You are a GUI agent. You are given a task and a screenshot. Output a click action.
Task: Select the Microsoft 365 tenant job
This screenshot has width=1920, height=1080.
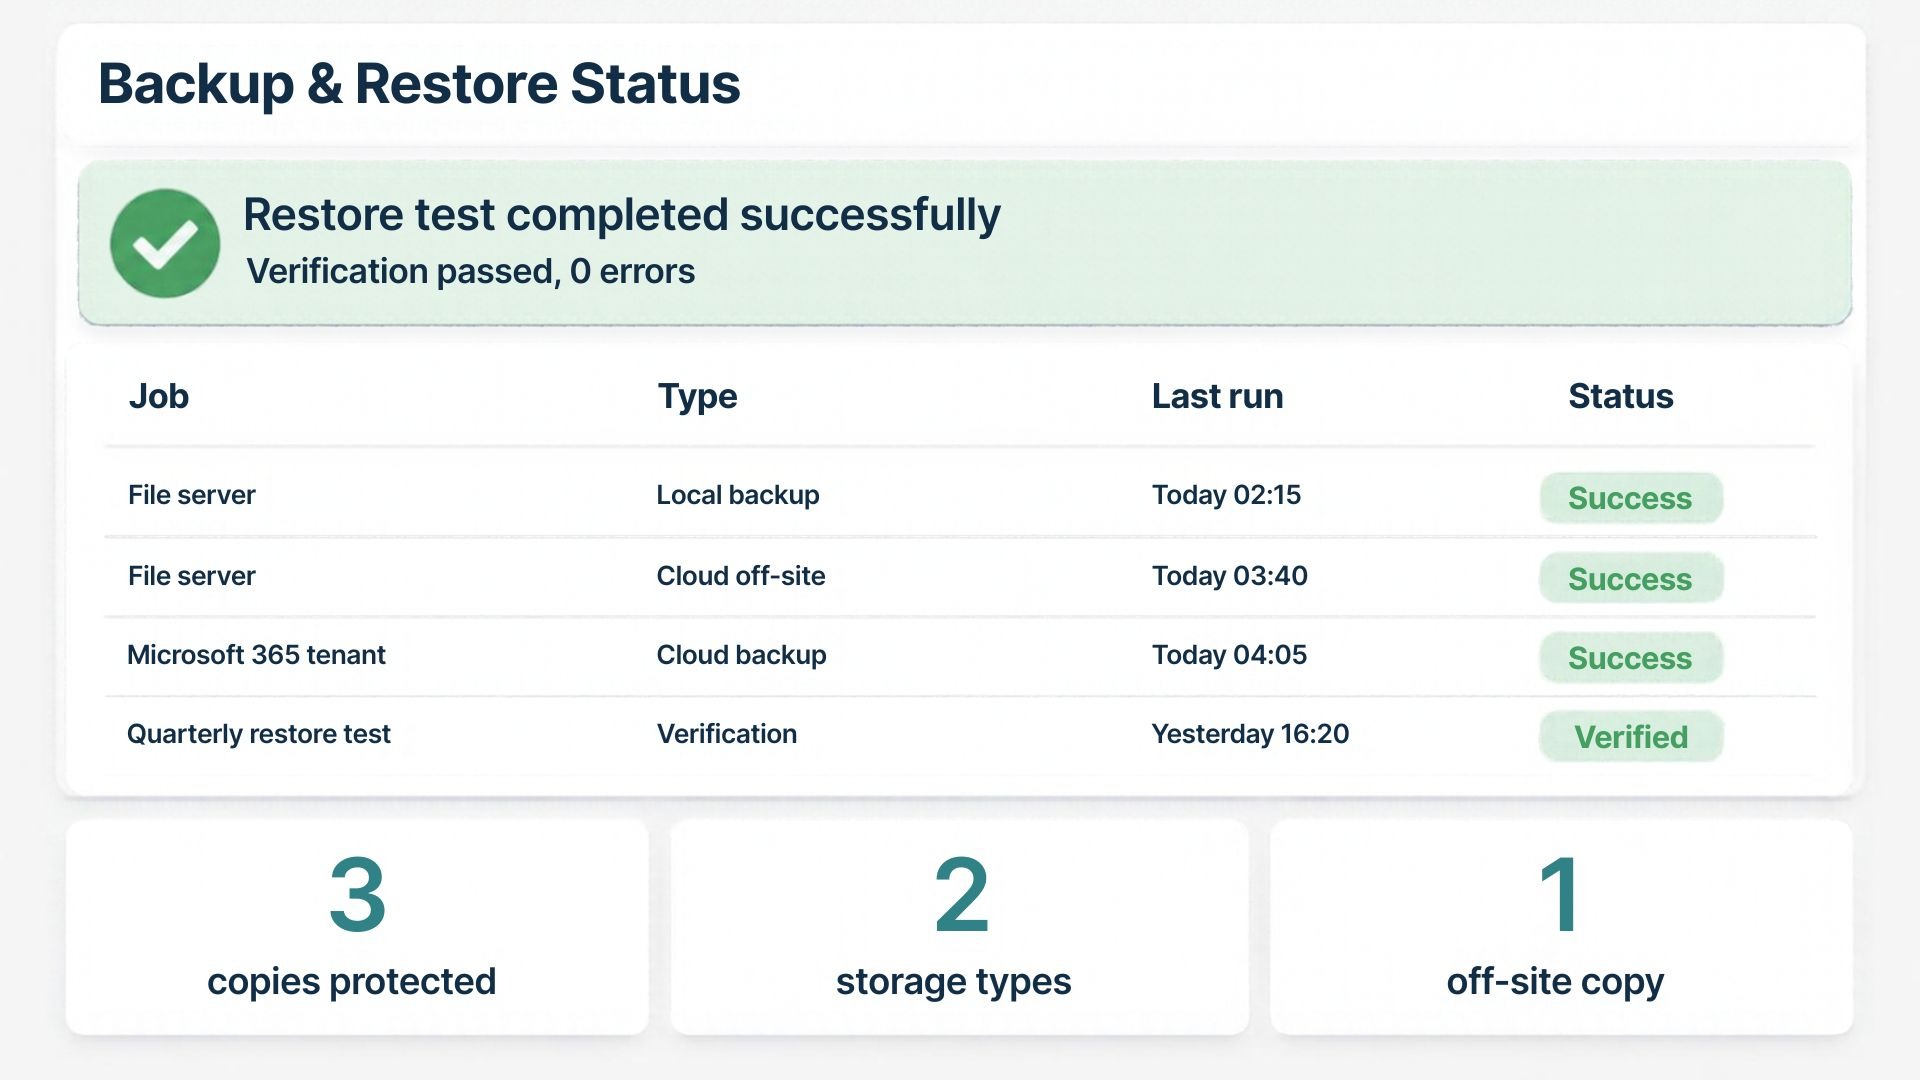(256, 655)
